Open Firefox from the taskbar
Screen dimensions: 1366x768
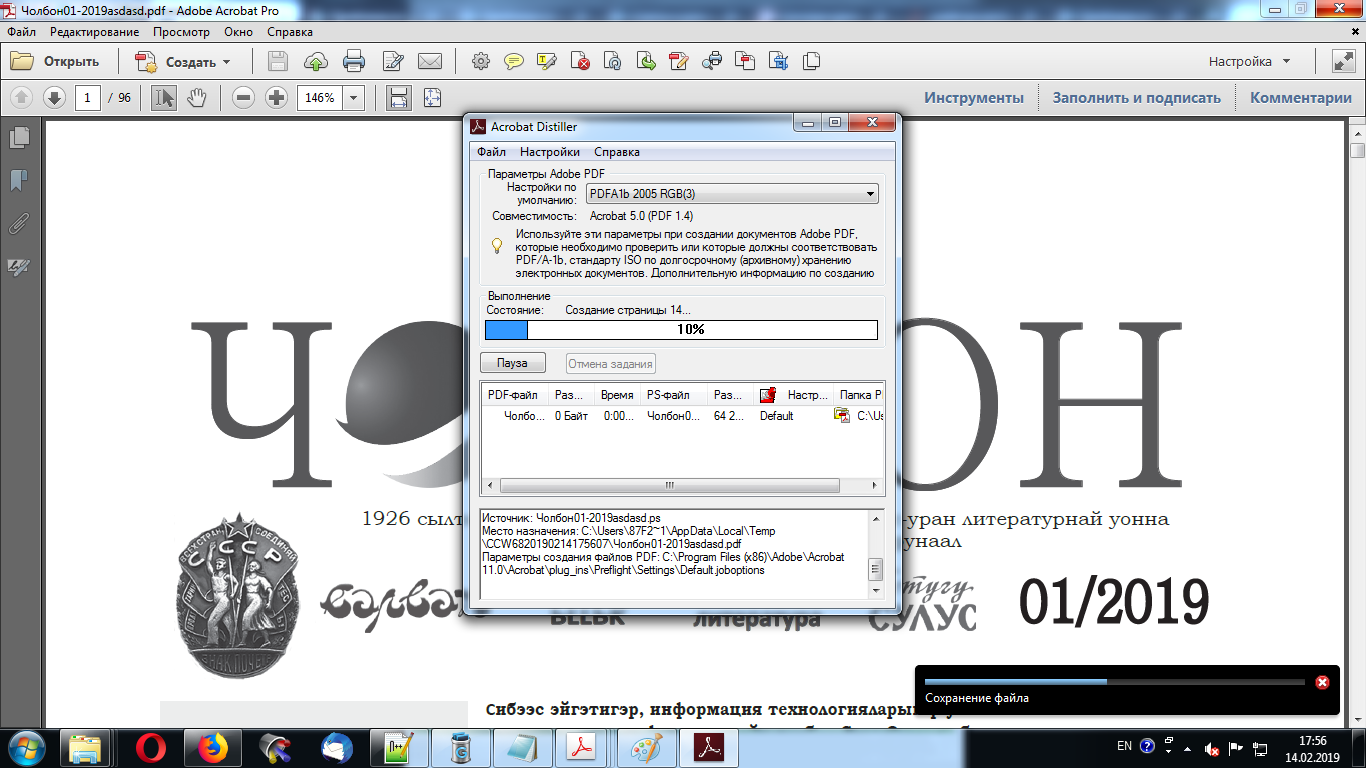click(212, 747)
